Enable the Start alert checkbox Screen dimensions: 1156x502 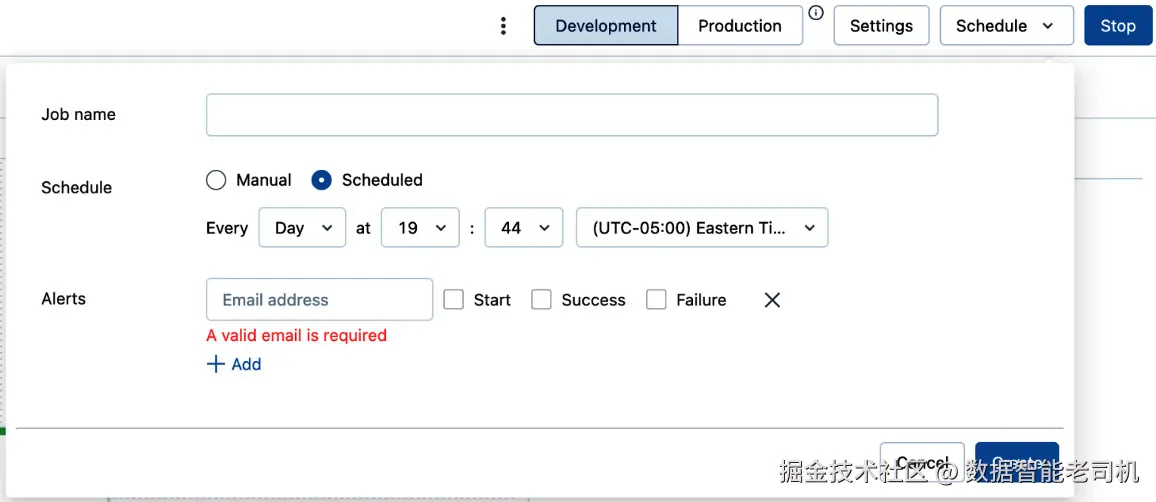[x=454, y=300]
